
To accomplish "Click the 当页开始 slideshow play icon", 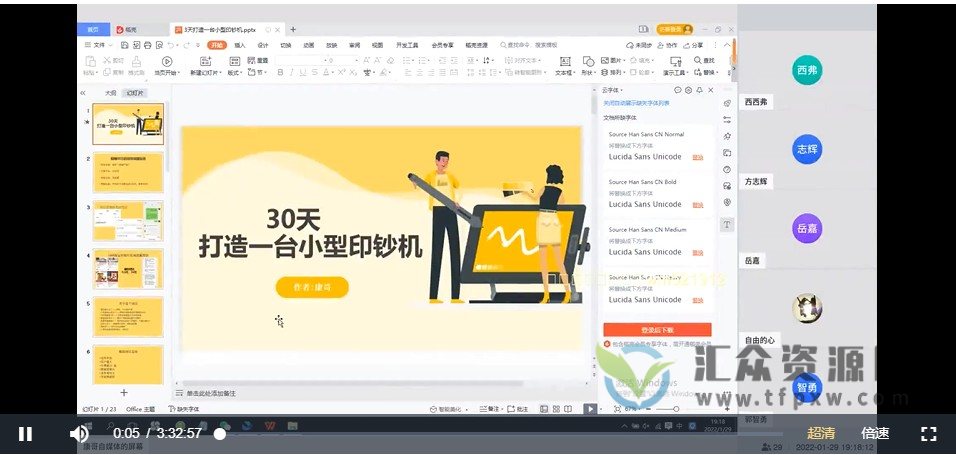I will pyautogui.click(x=166, y=62).
